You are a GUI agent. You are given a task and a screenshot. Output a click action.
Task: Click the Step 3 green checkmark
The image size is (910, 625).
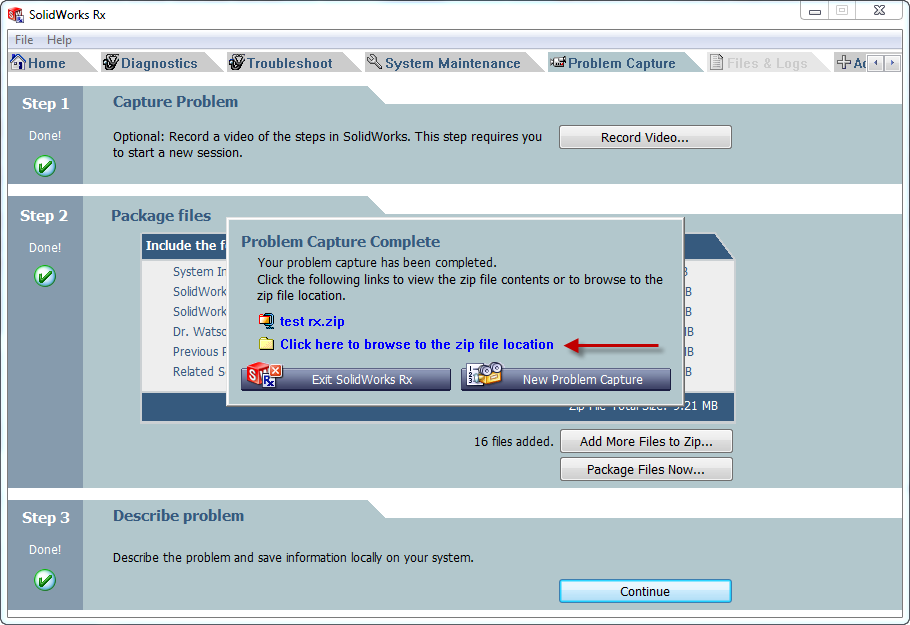click(x=45, y=580)
